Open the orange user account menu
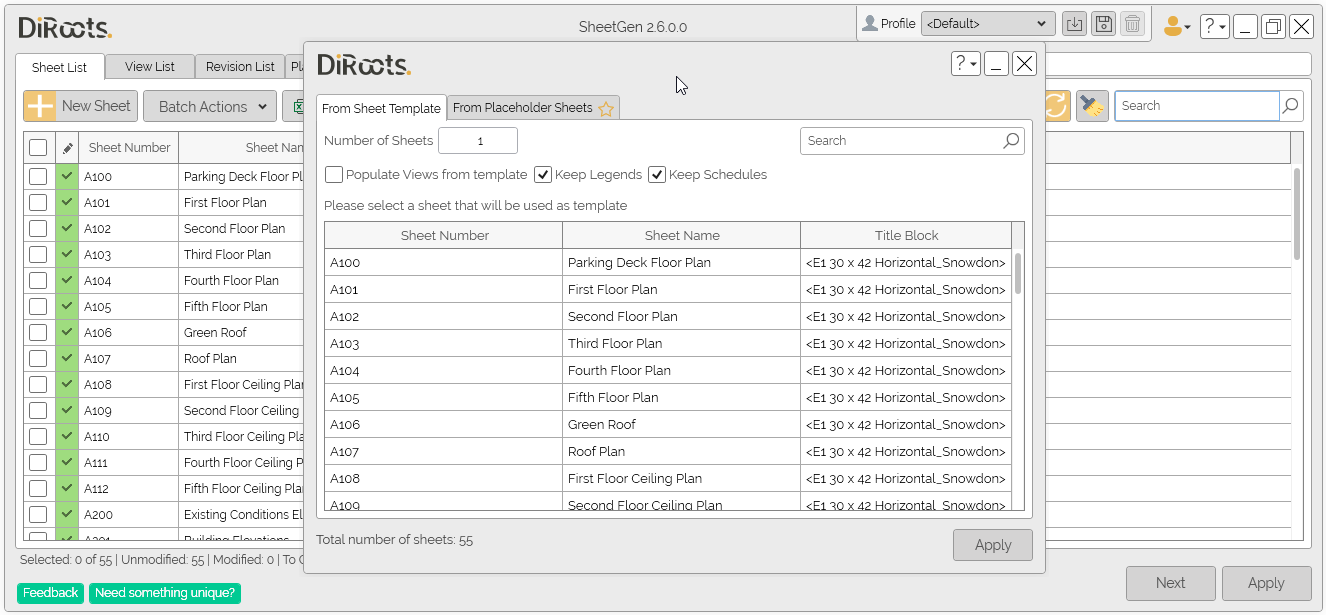1326x615 pixels. [x=1177, y=27]
